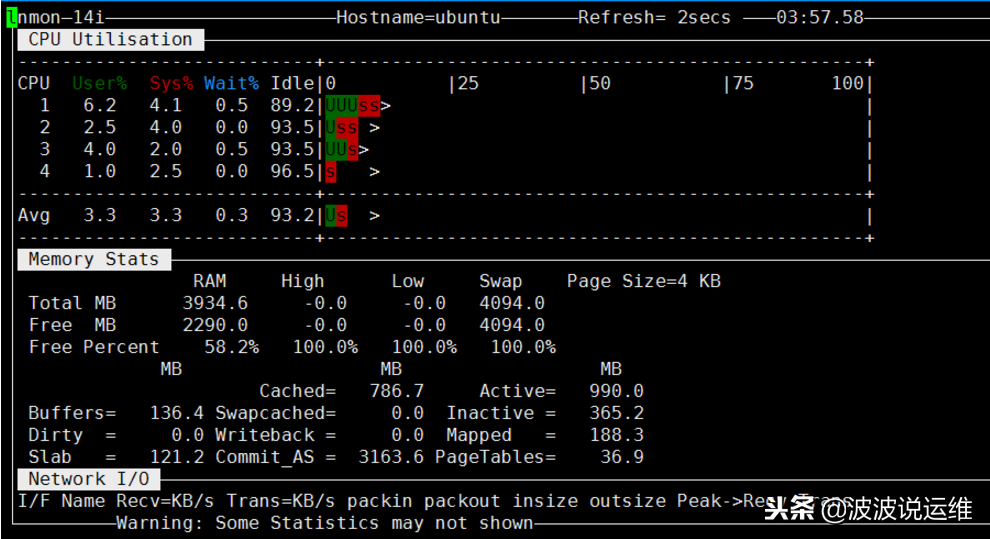Select the CPU Utilisation section header
990x539 pixels.
(x=110, y=40)
